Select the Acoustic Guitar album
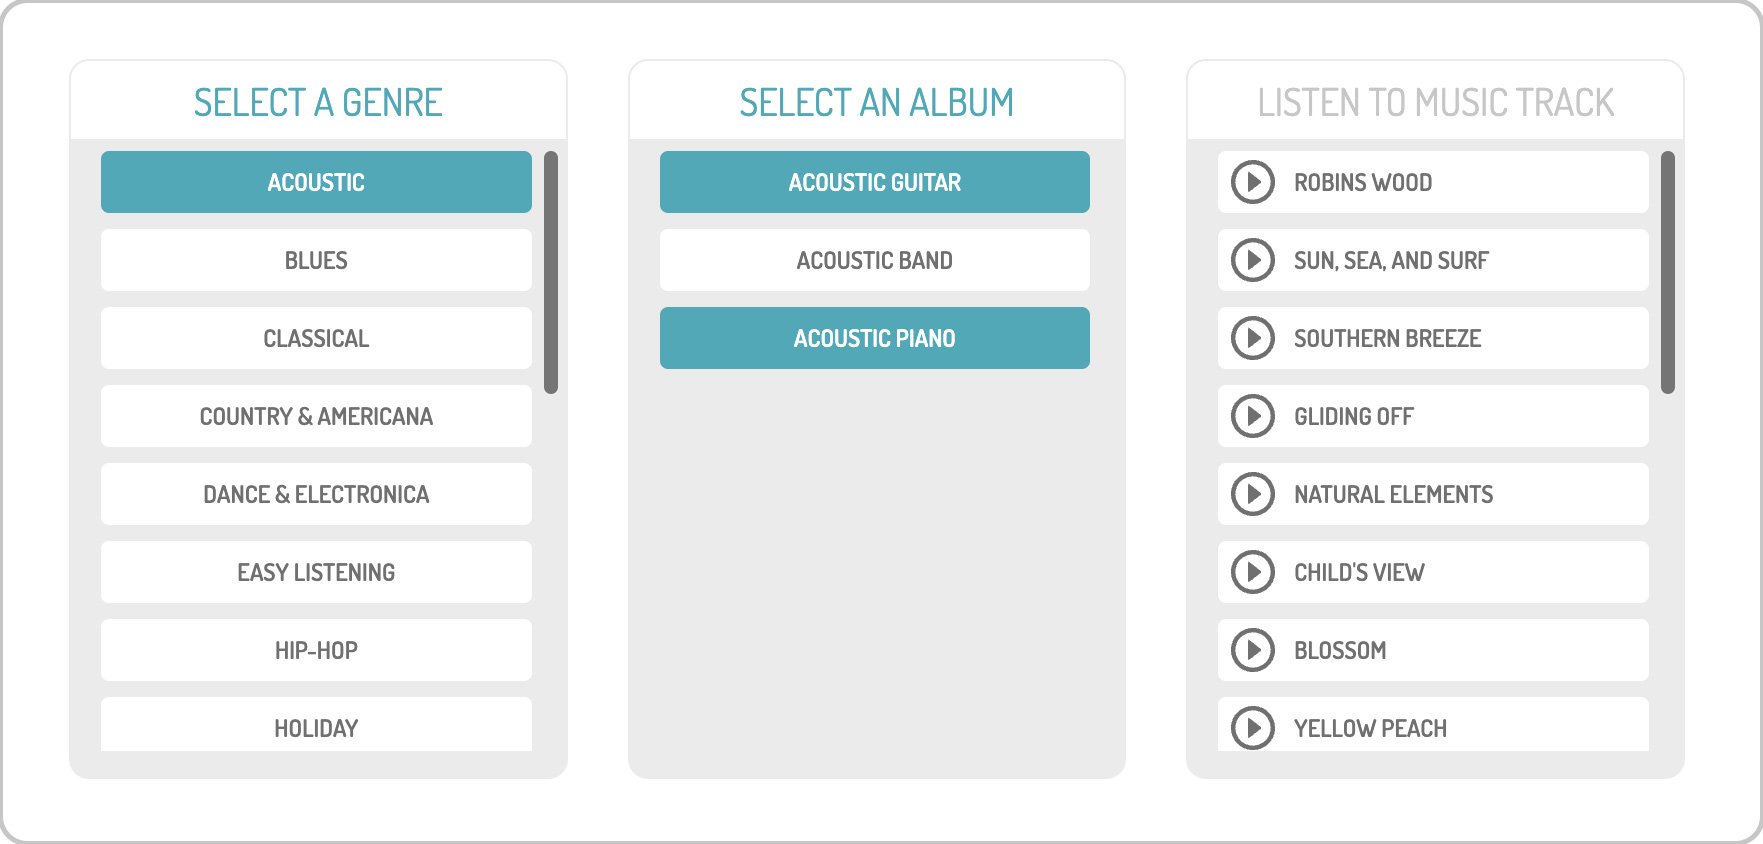 click(x=874, y=182)
